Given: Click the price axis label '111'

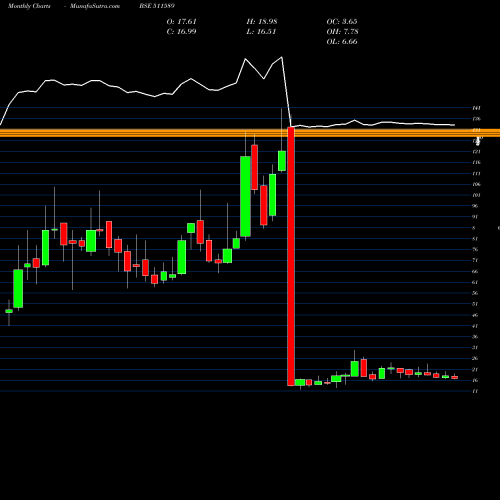Looking at the screenshot, I should [x=476, y=173].
